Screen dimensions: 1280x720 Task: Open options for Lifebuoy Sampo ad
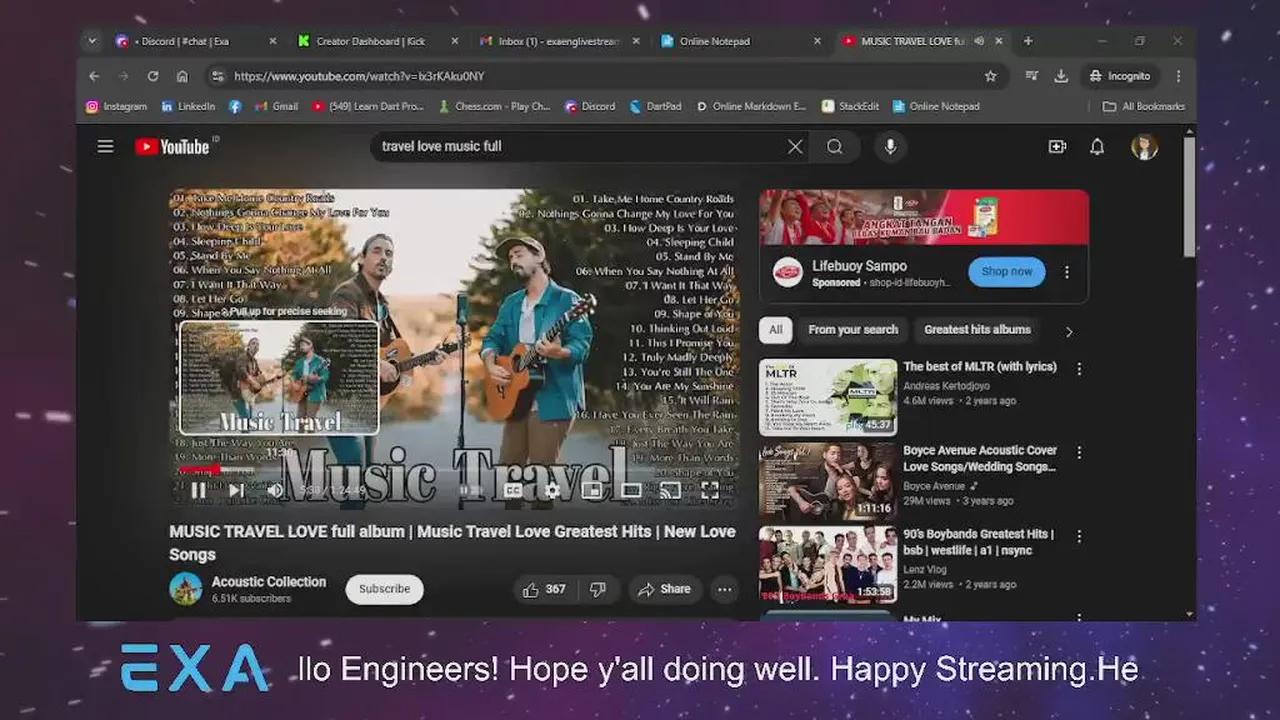[1067, 272]
